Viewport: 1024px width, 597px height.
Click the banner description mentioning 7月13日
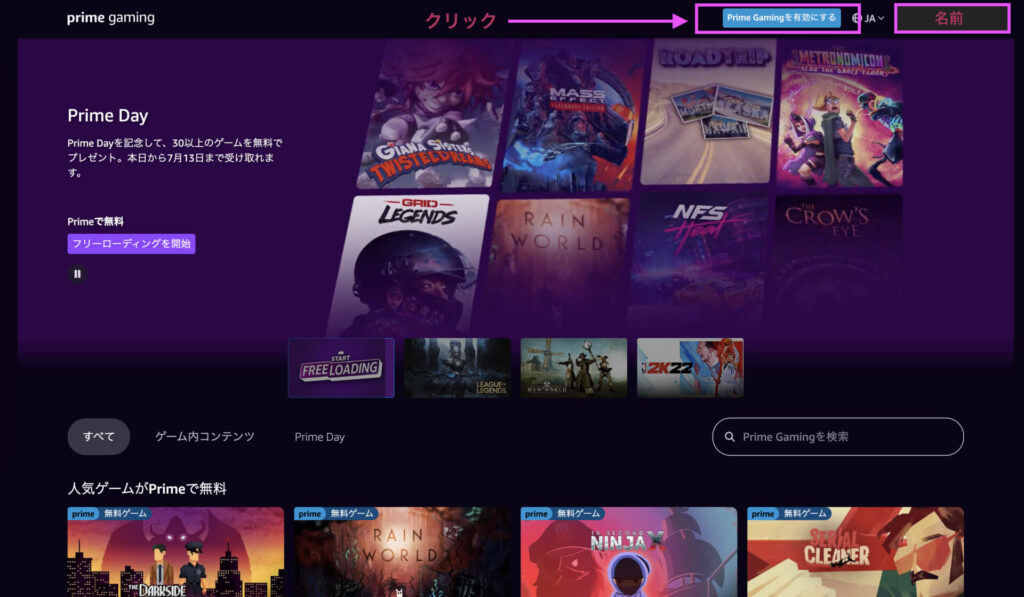click(x=175, y=157)
